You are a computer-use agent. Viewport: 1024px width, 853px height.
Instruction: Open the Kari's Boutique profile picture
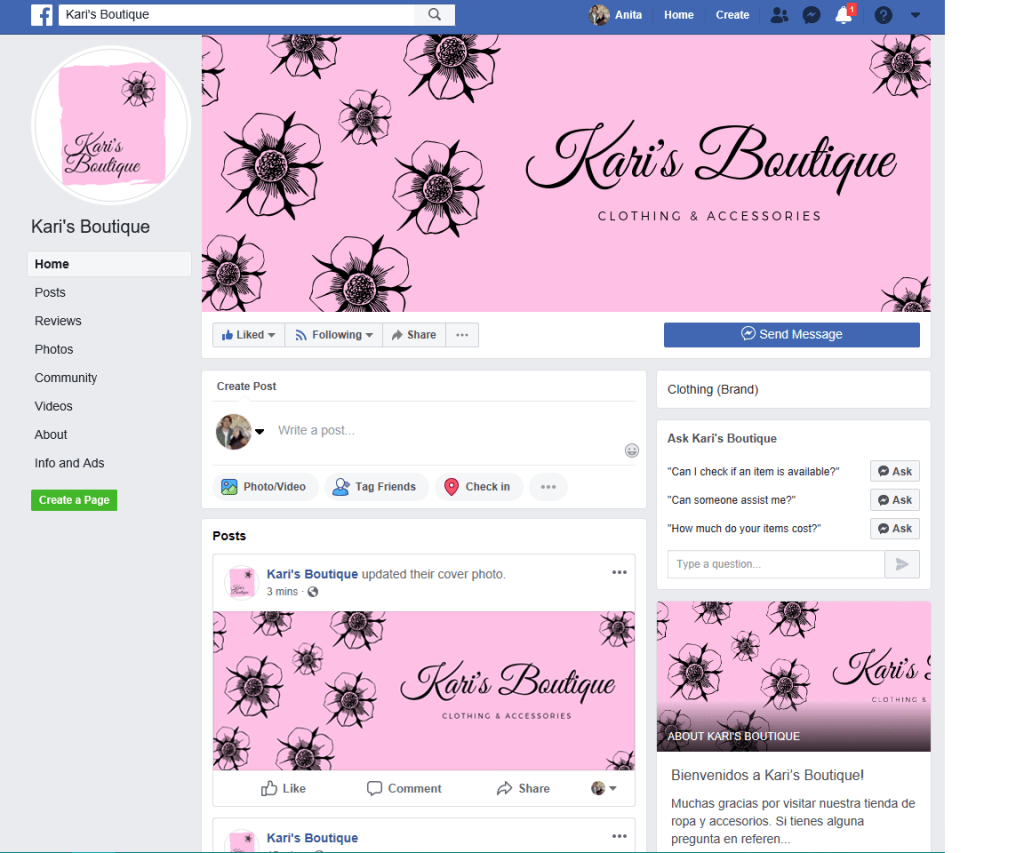coord(111,125)
